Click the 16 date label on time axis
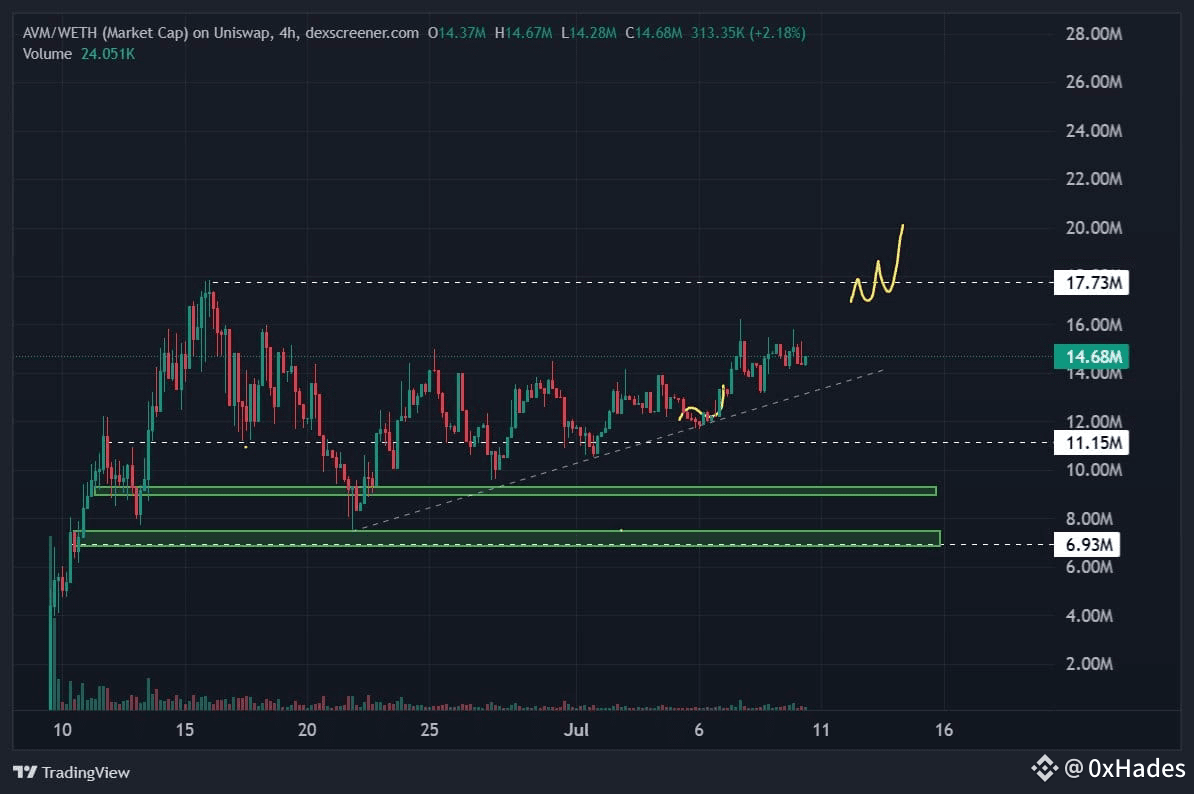The height and width of the screenshot is (794, 1194). 943,730
